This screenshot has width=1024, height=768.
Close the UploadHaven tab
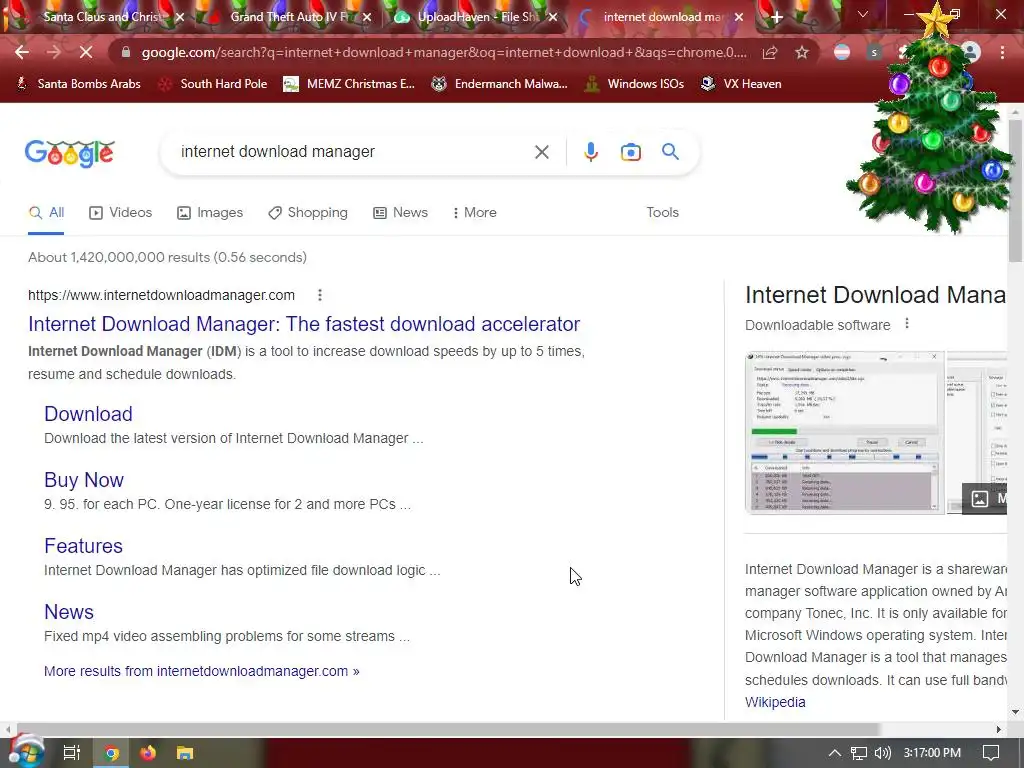(x=553, y=18)
